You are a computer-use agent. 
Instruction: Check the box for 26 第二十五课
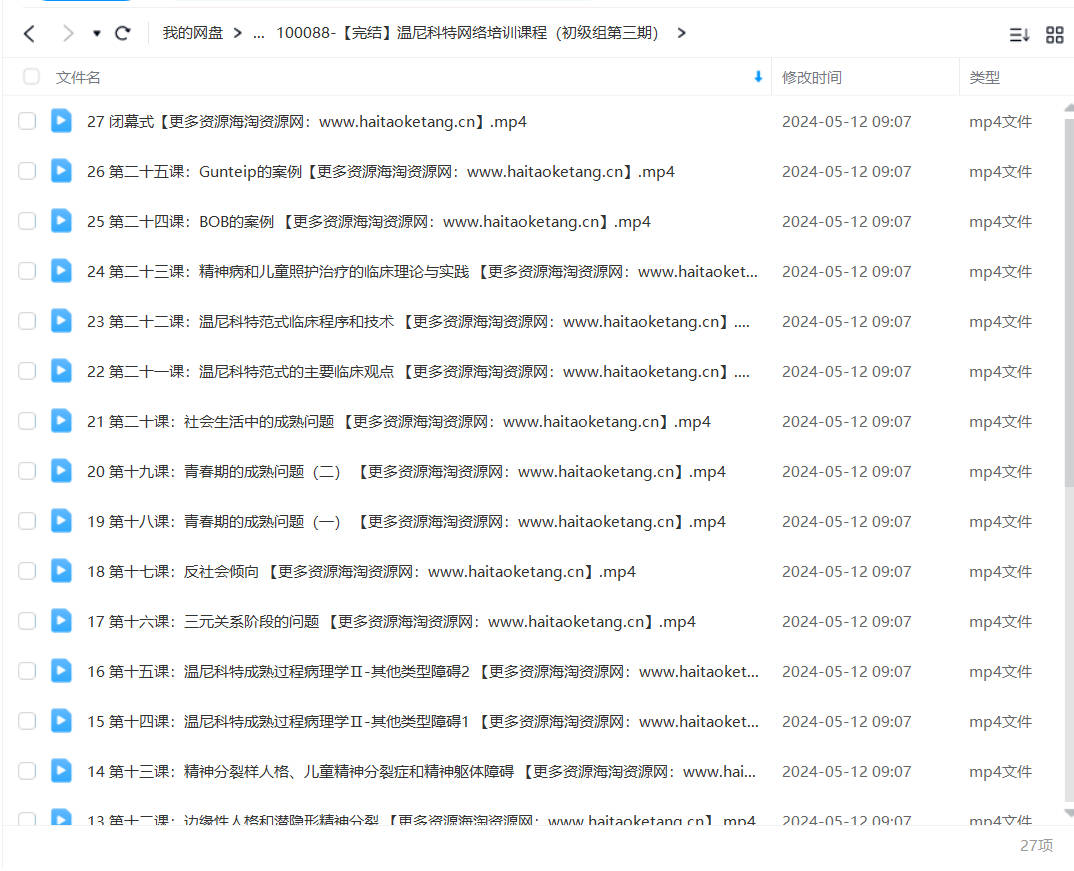pos(27,171)
